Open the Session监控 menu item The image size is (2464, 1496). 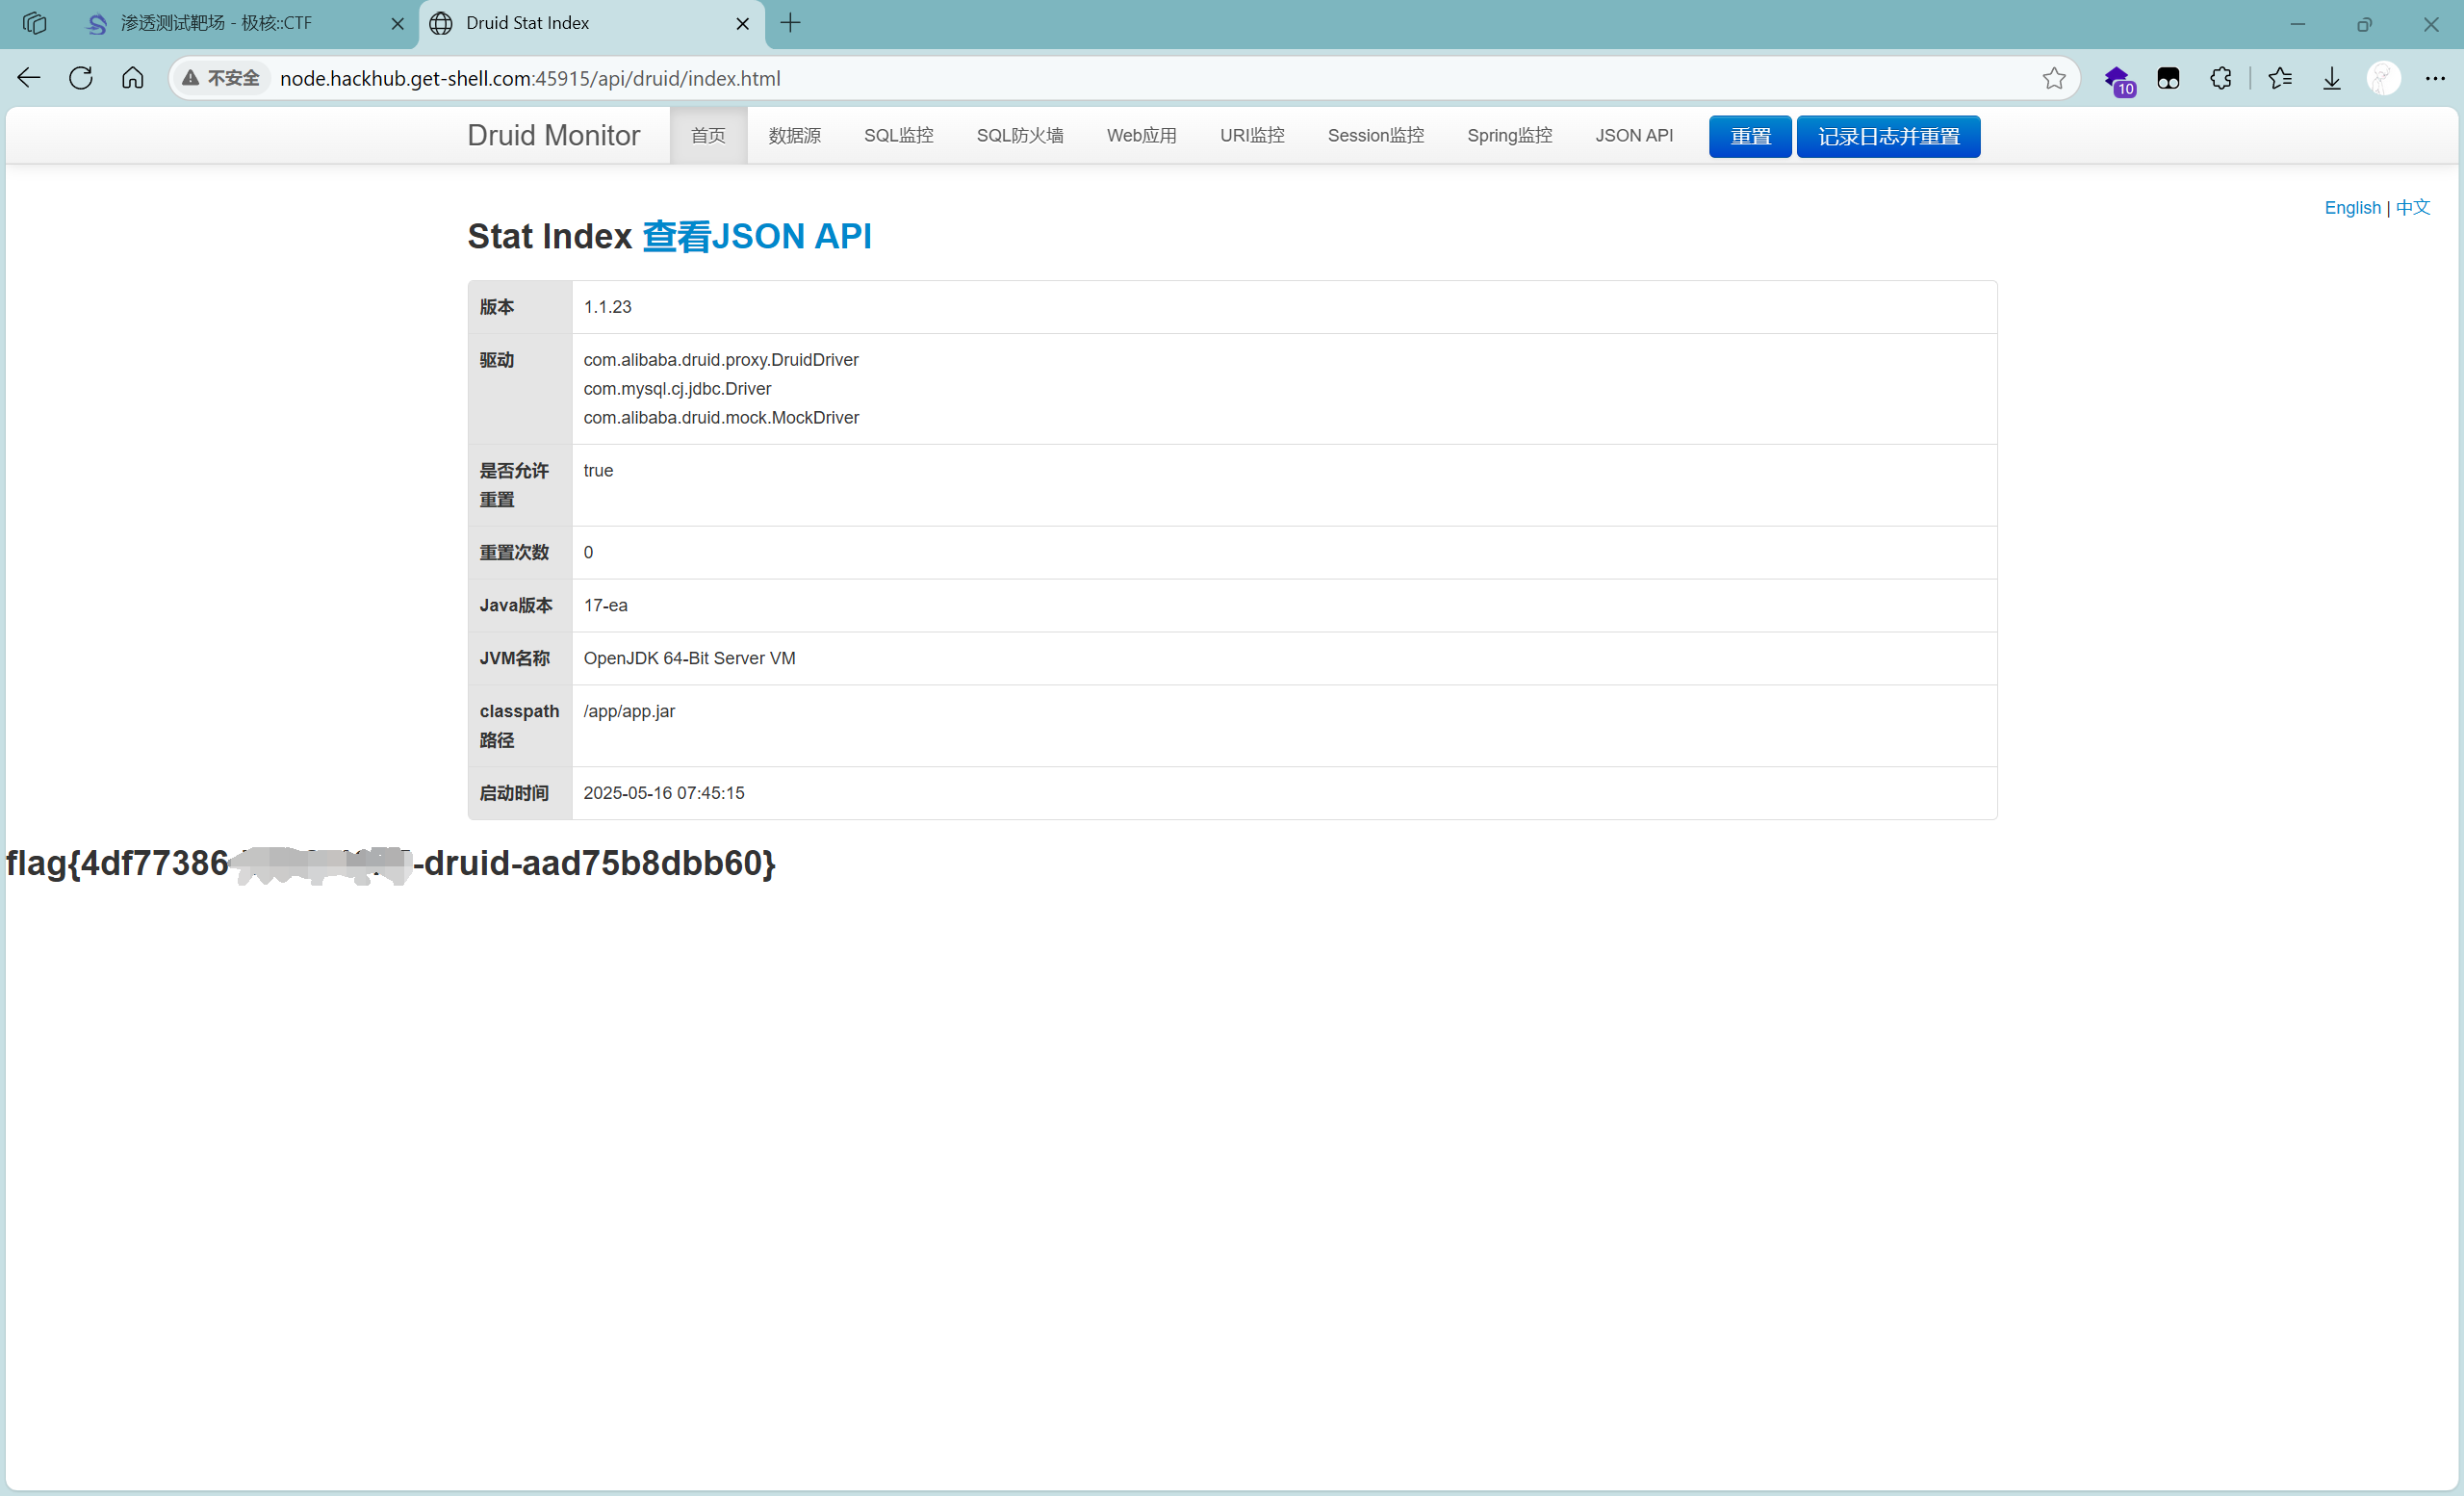point(1375,136)
